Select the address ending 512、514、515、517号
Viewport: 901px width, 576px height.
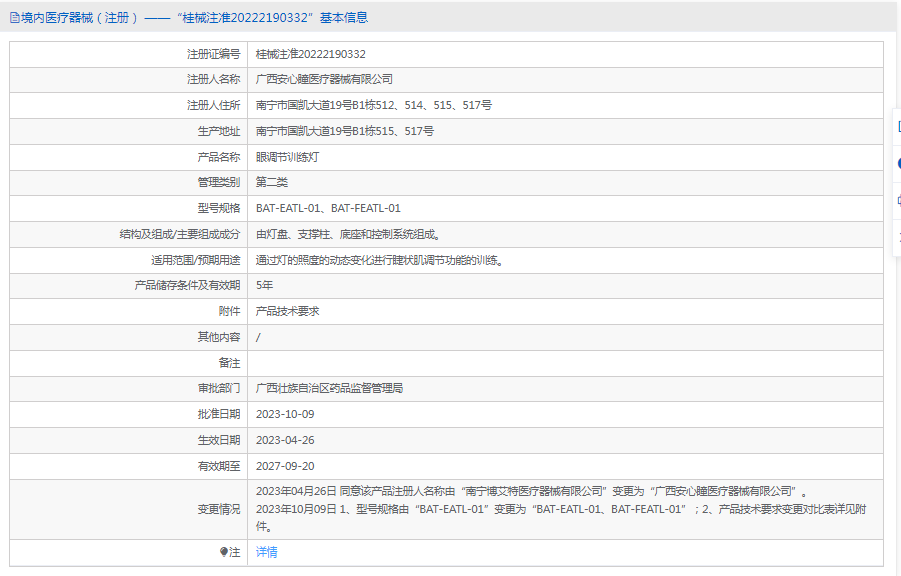click(374, 105)
